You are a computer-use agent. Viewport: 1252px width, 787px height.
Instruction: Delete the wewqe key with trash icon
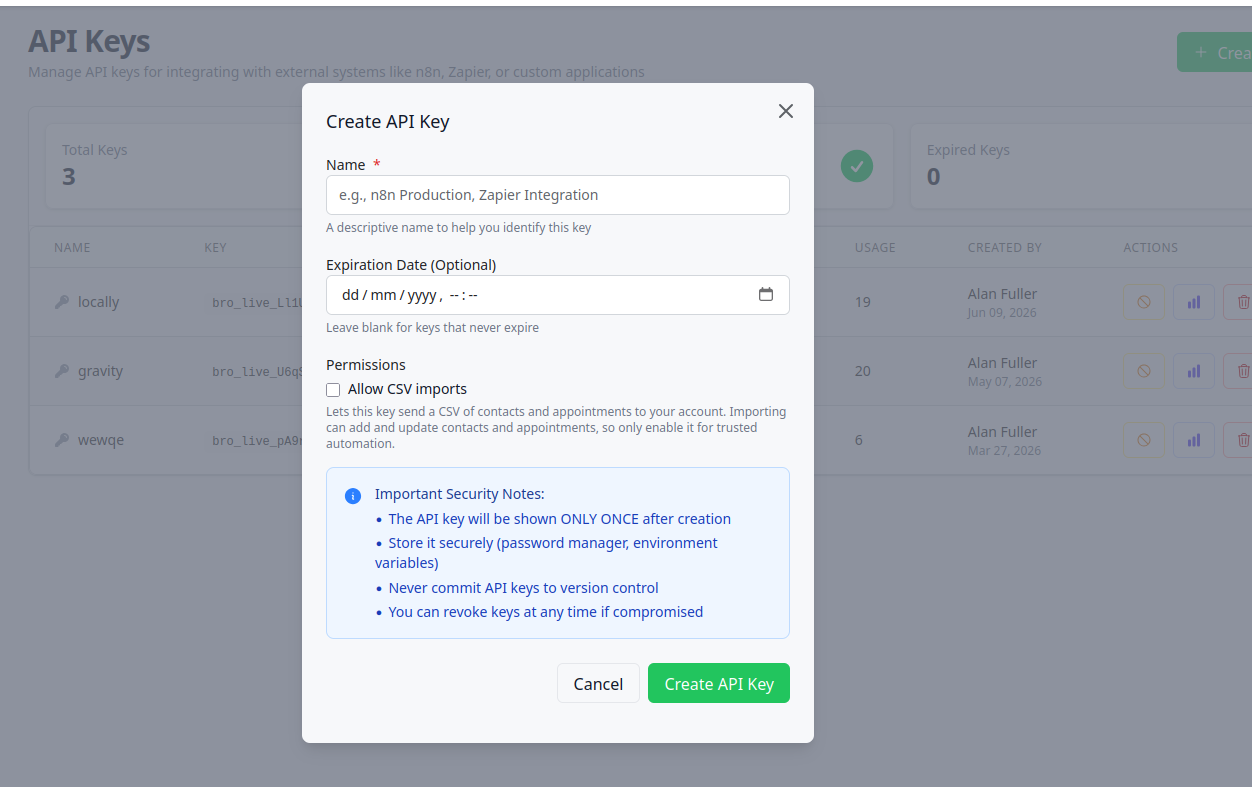pos(1240,440)
